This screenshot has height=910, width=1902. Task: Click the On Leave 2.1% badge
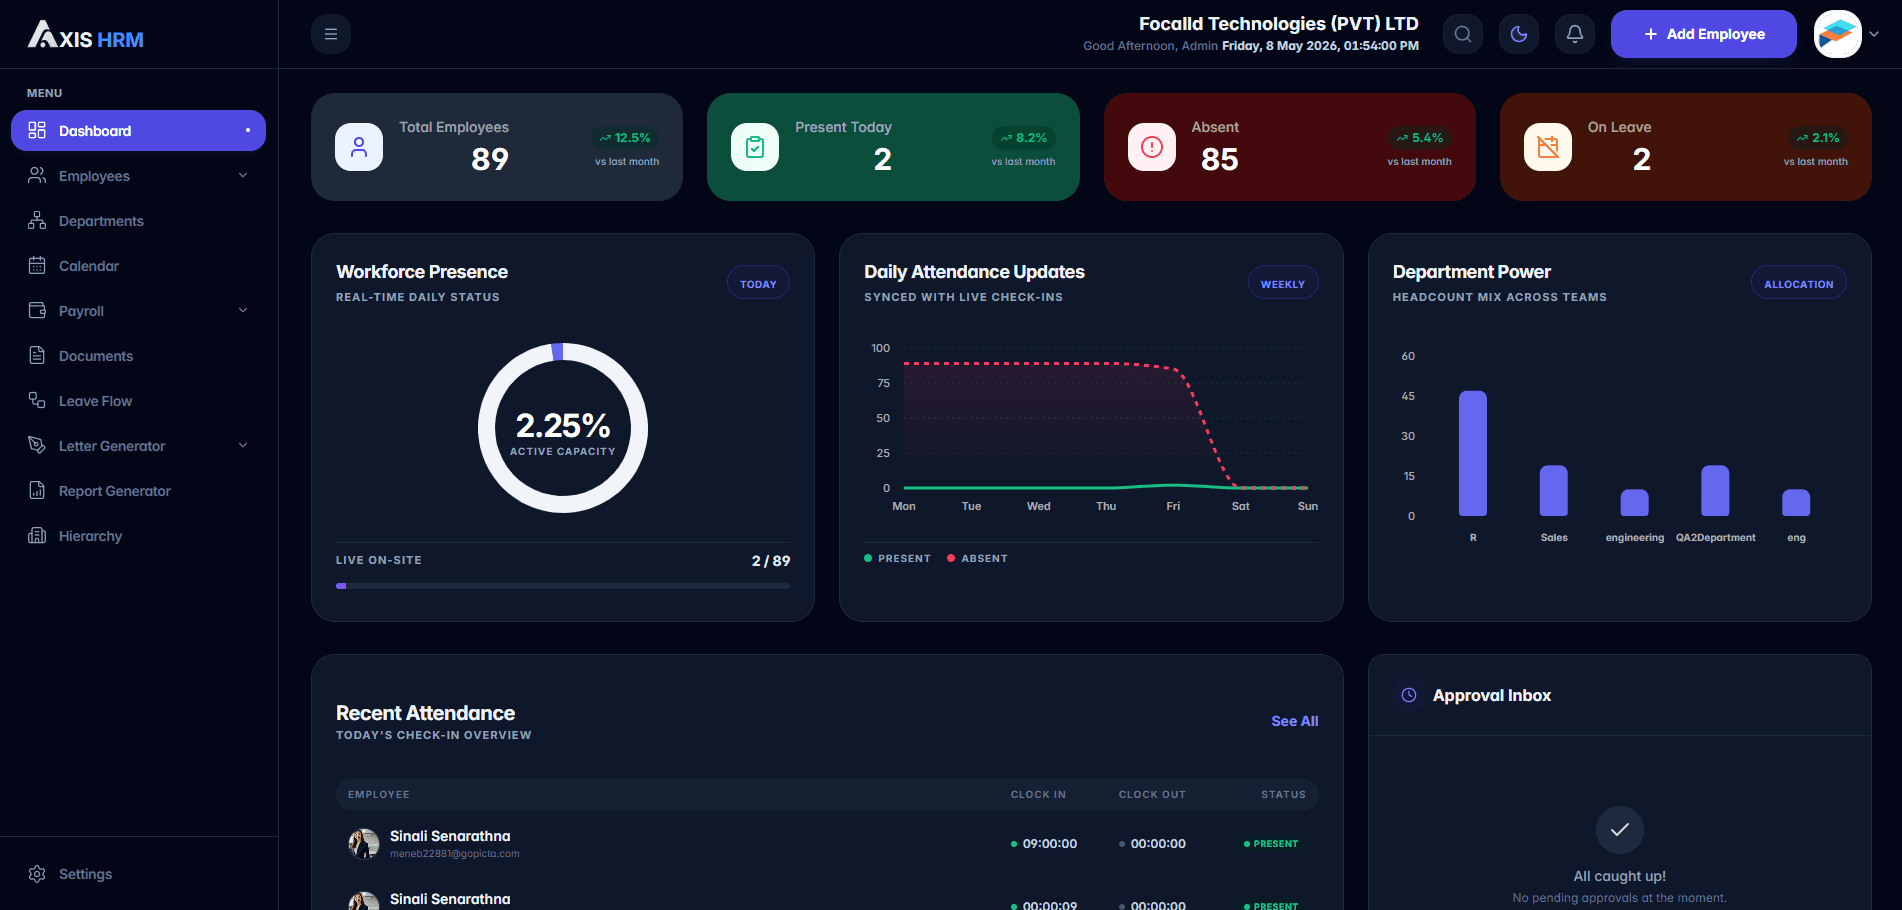pyautogui.click(x=1816, y=138)
